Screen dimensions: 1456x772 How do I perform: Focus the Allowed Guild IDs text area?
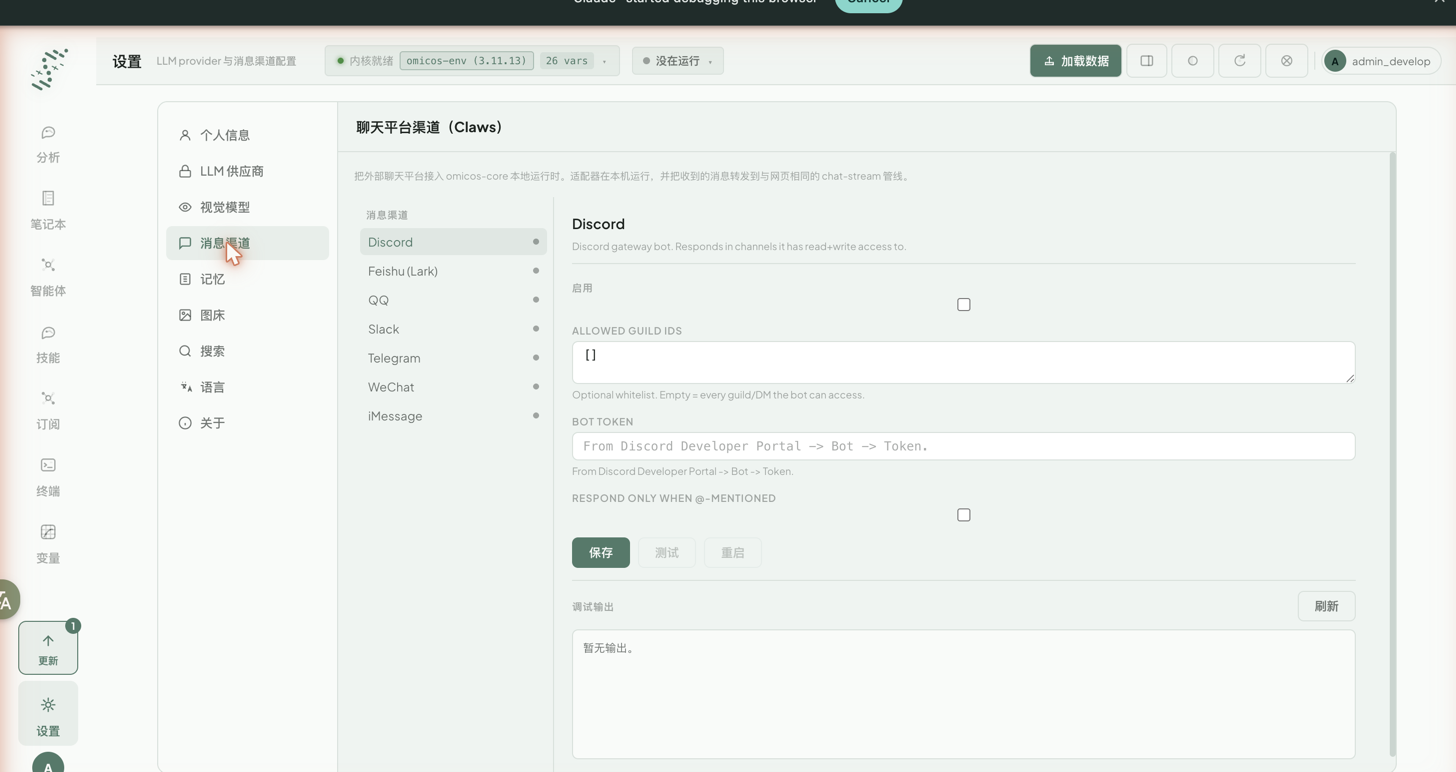(964, 362)
